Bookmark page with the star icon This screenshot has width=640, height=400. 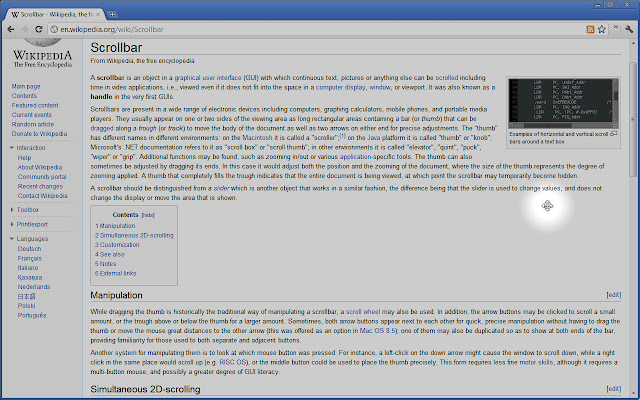click(x=602, y=29)
